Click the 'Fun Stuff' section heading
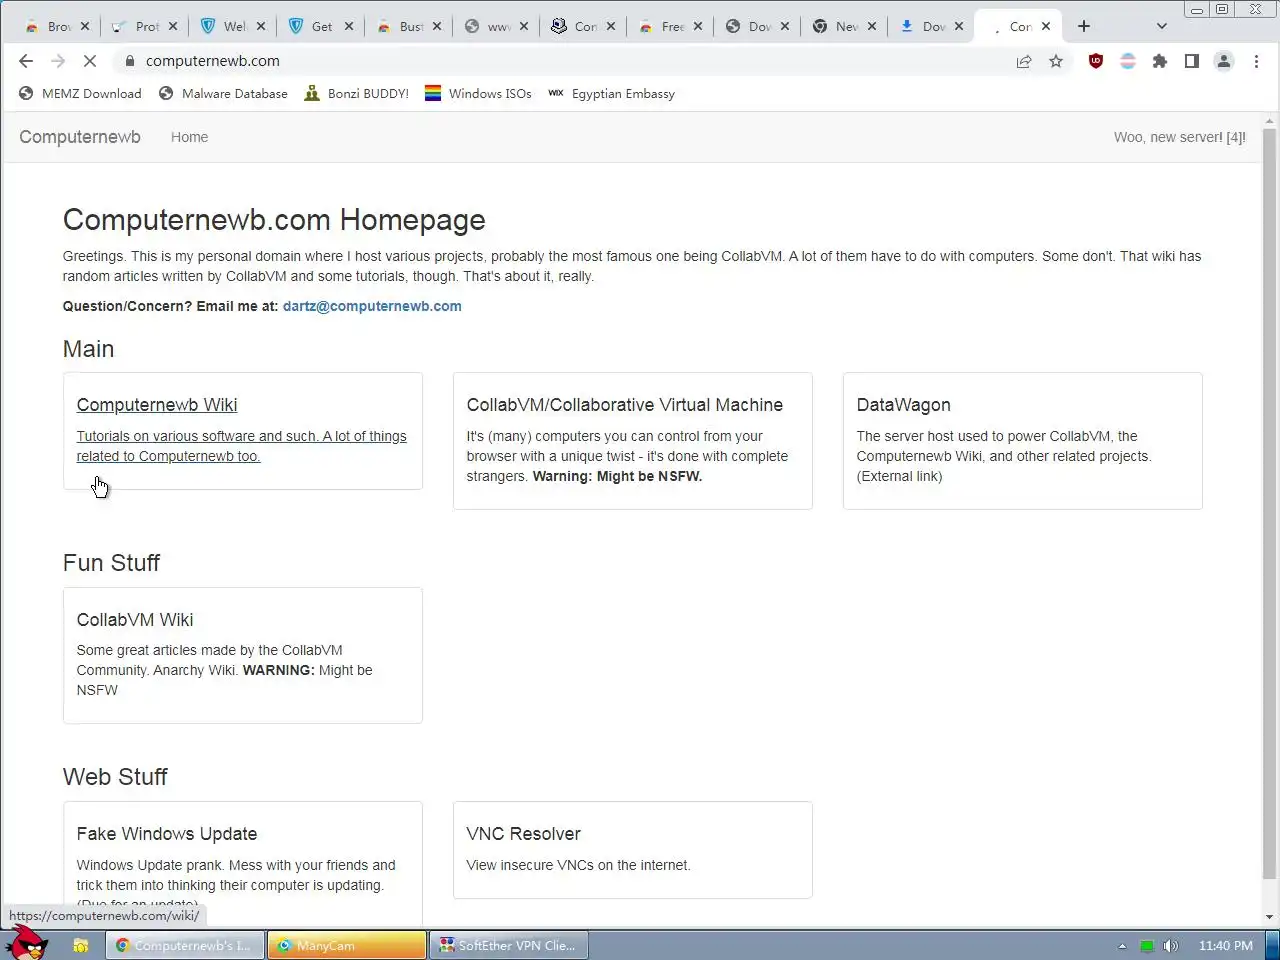 (x=111, y=563)
